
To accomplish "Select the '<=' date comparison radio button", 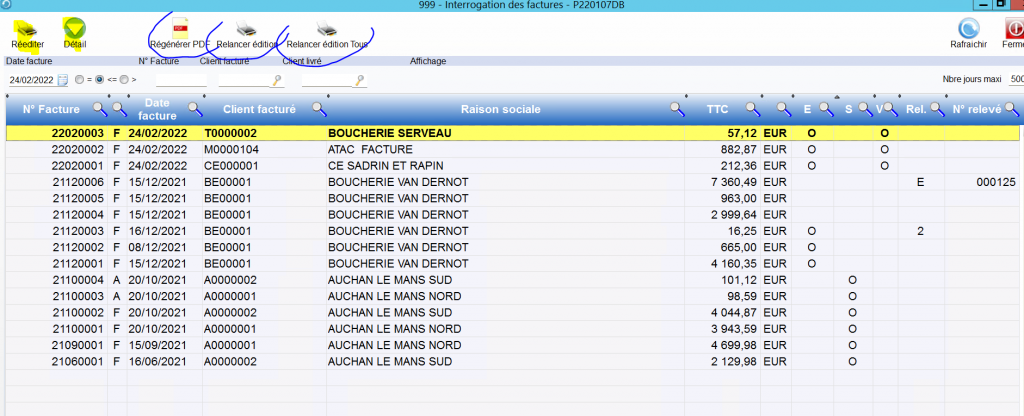I will tap(100, 79).
